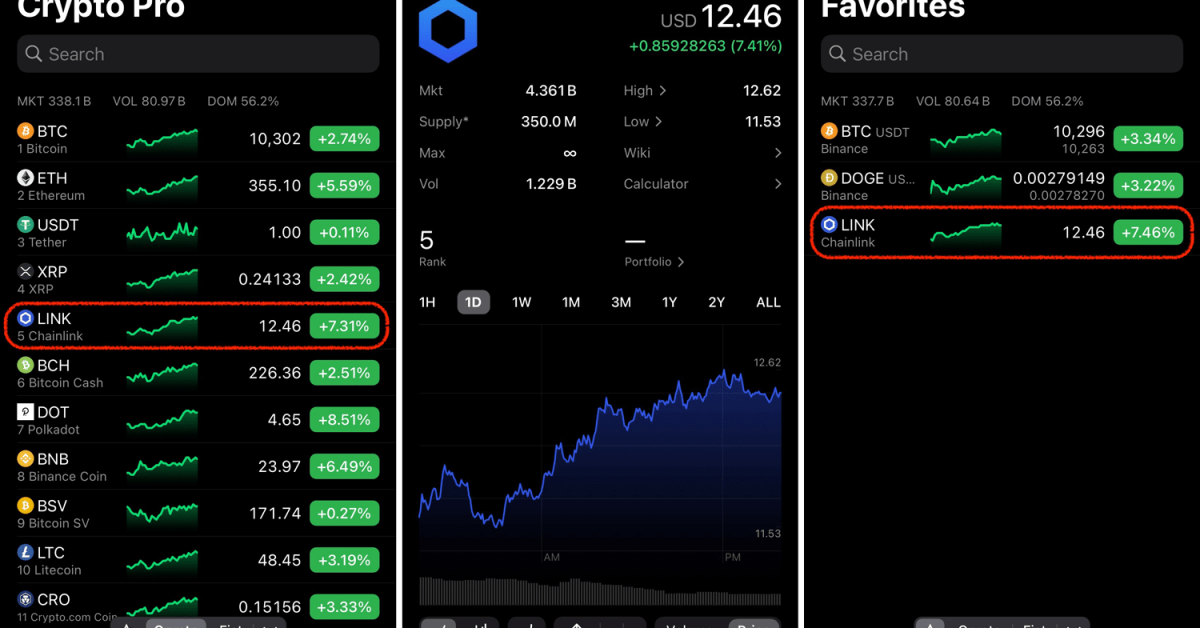Click the Crypto Pro search field
This screenshot has height=628, width=1200.
198,54
